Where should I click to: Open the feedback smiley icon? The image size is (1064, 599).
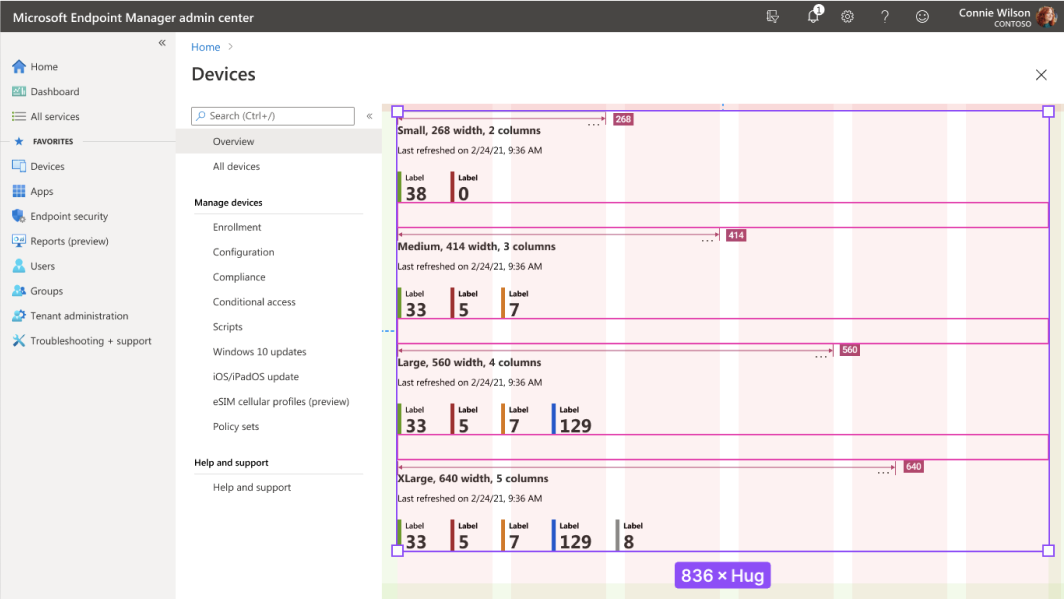(x=922, y=16)
